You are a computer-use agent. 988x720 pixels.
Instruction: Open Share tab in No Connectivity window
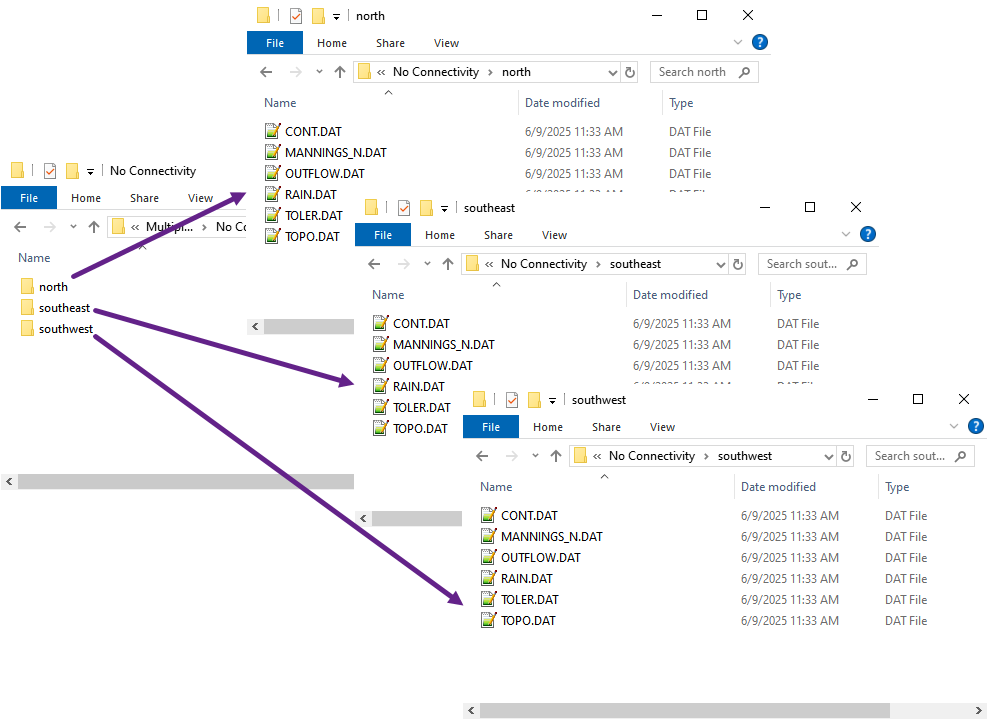point(144,198)
